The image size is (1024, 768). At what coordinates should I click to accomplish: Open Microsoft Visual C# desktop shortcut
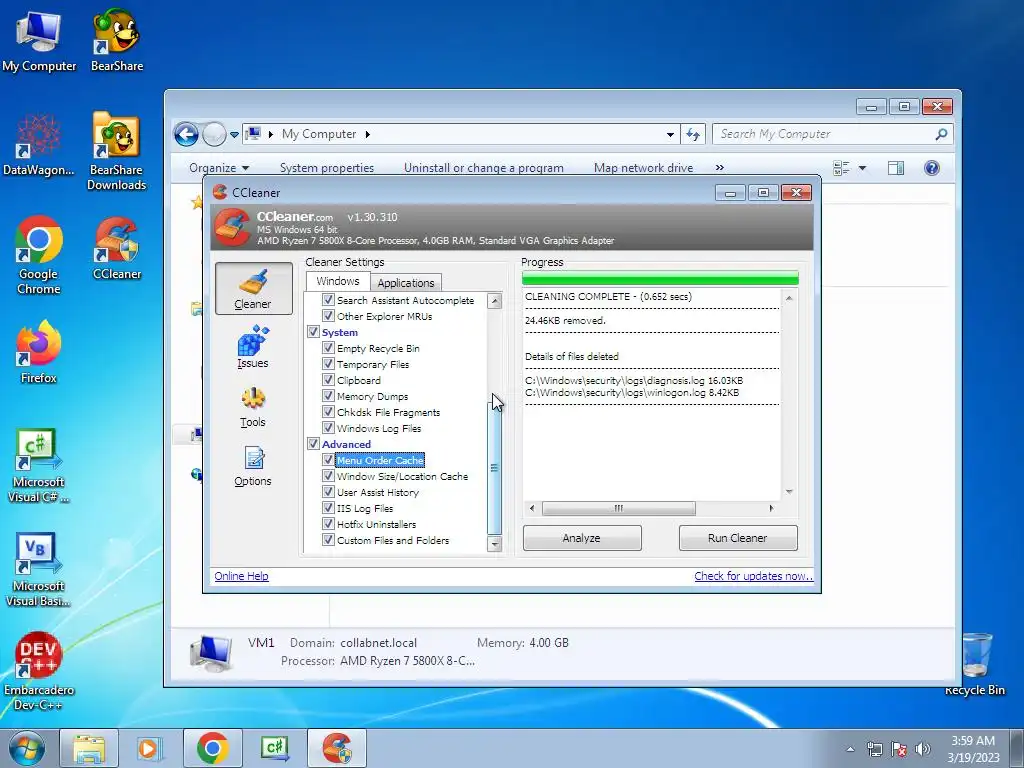click(x=39, y=466)
